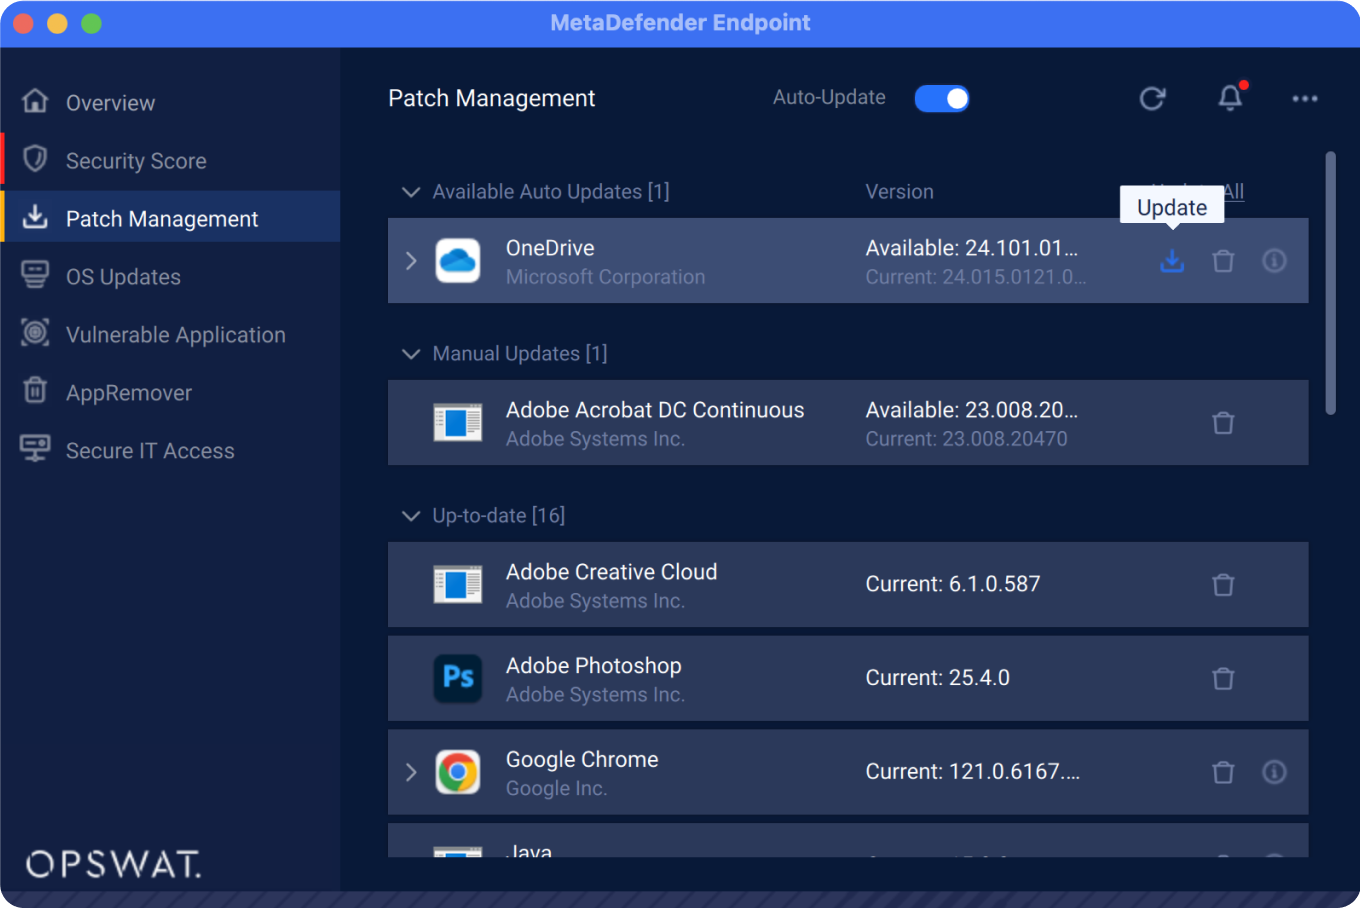
Task: Expand the Google Chrome row details
Action: [x=411, y=772]
